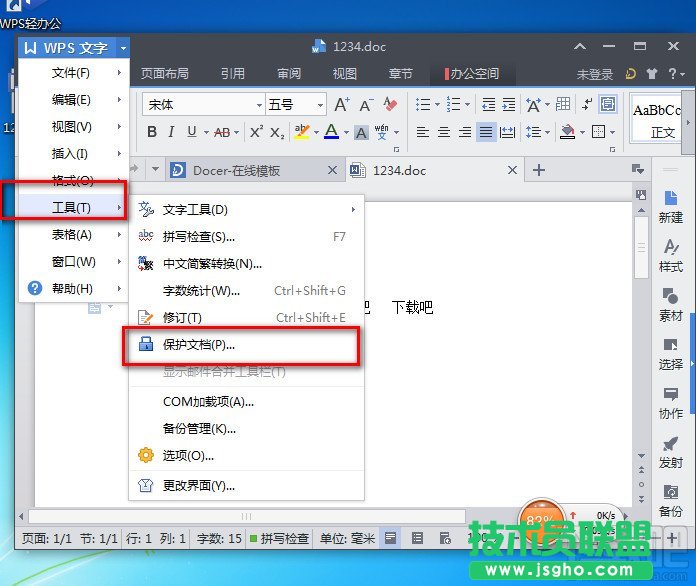The image size is (696, 586).
Task: Open phonetic guide wén icon
Action: point(381,132)
